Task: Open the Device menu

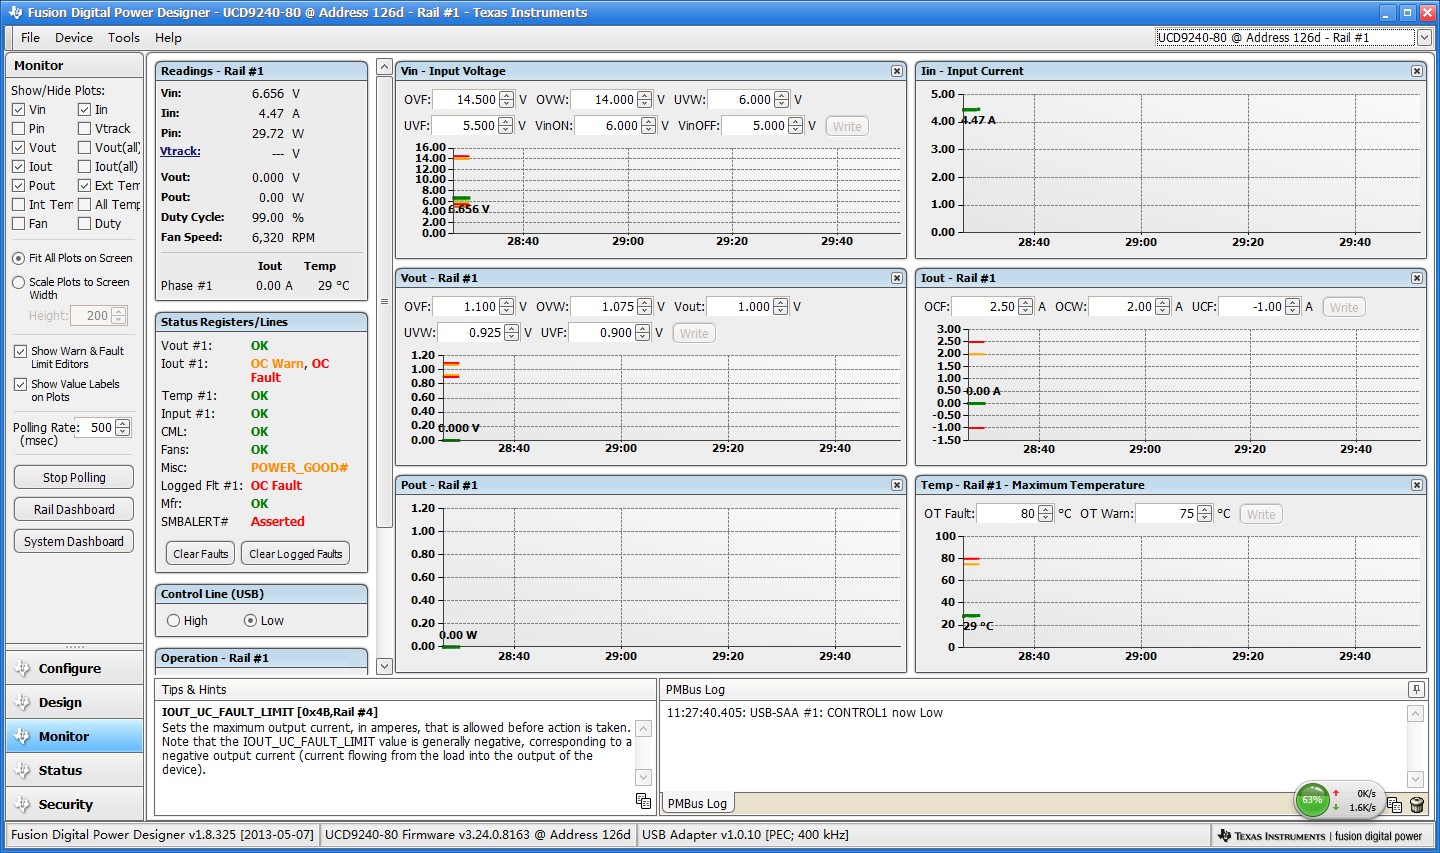Action: click(74, 38)
